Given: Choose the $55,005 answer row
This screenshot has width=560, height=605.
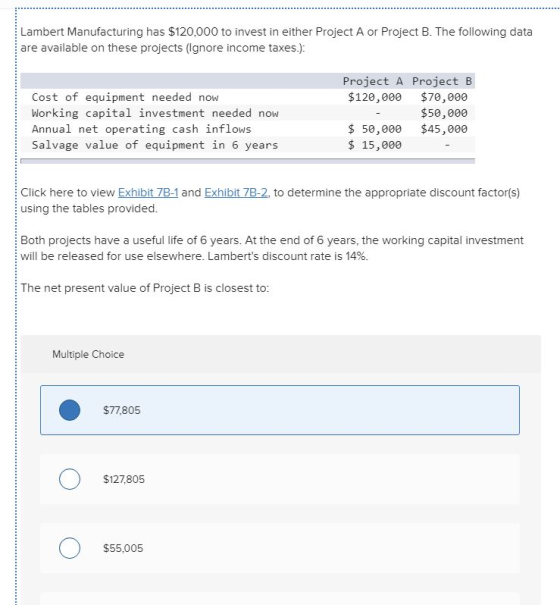Looking at the screenshot, I should 280,548.
